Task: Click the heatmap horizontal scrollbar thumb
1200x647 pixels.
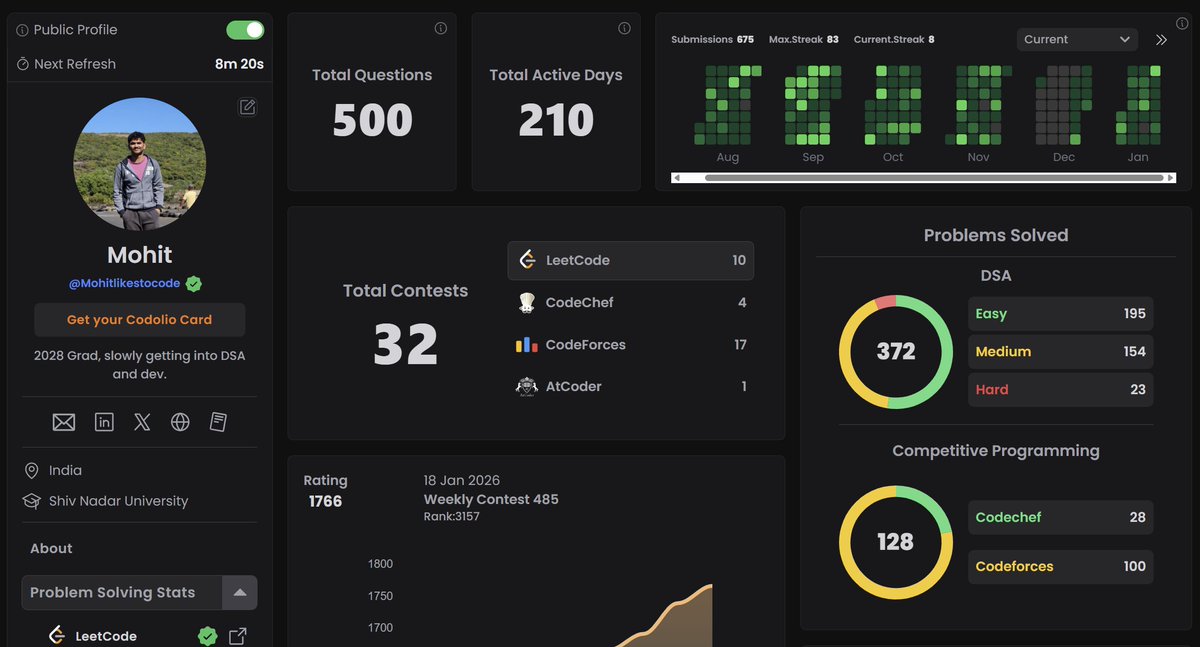Action: pyautogui.click(x=934, y=178)
